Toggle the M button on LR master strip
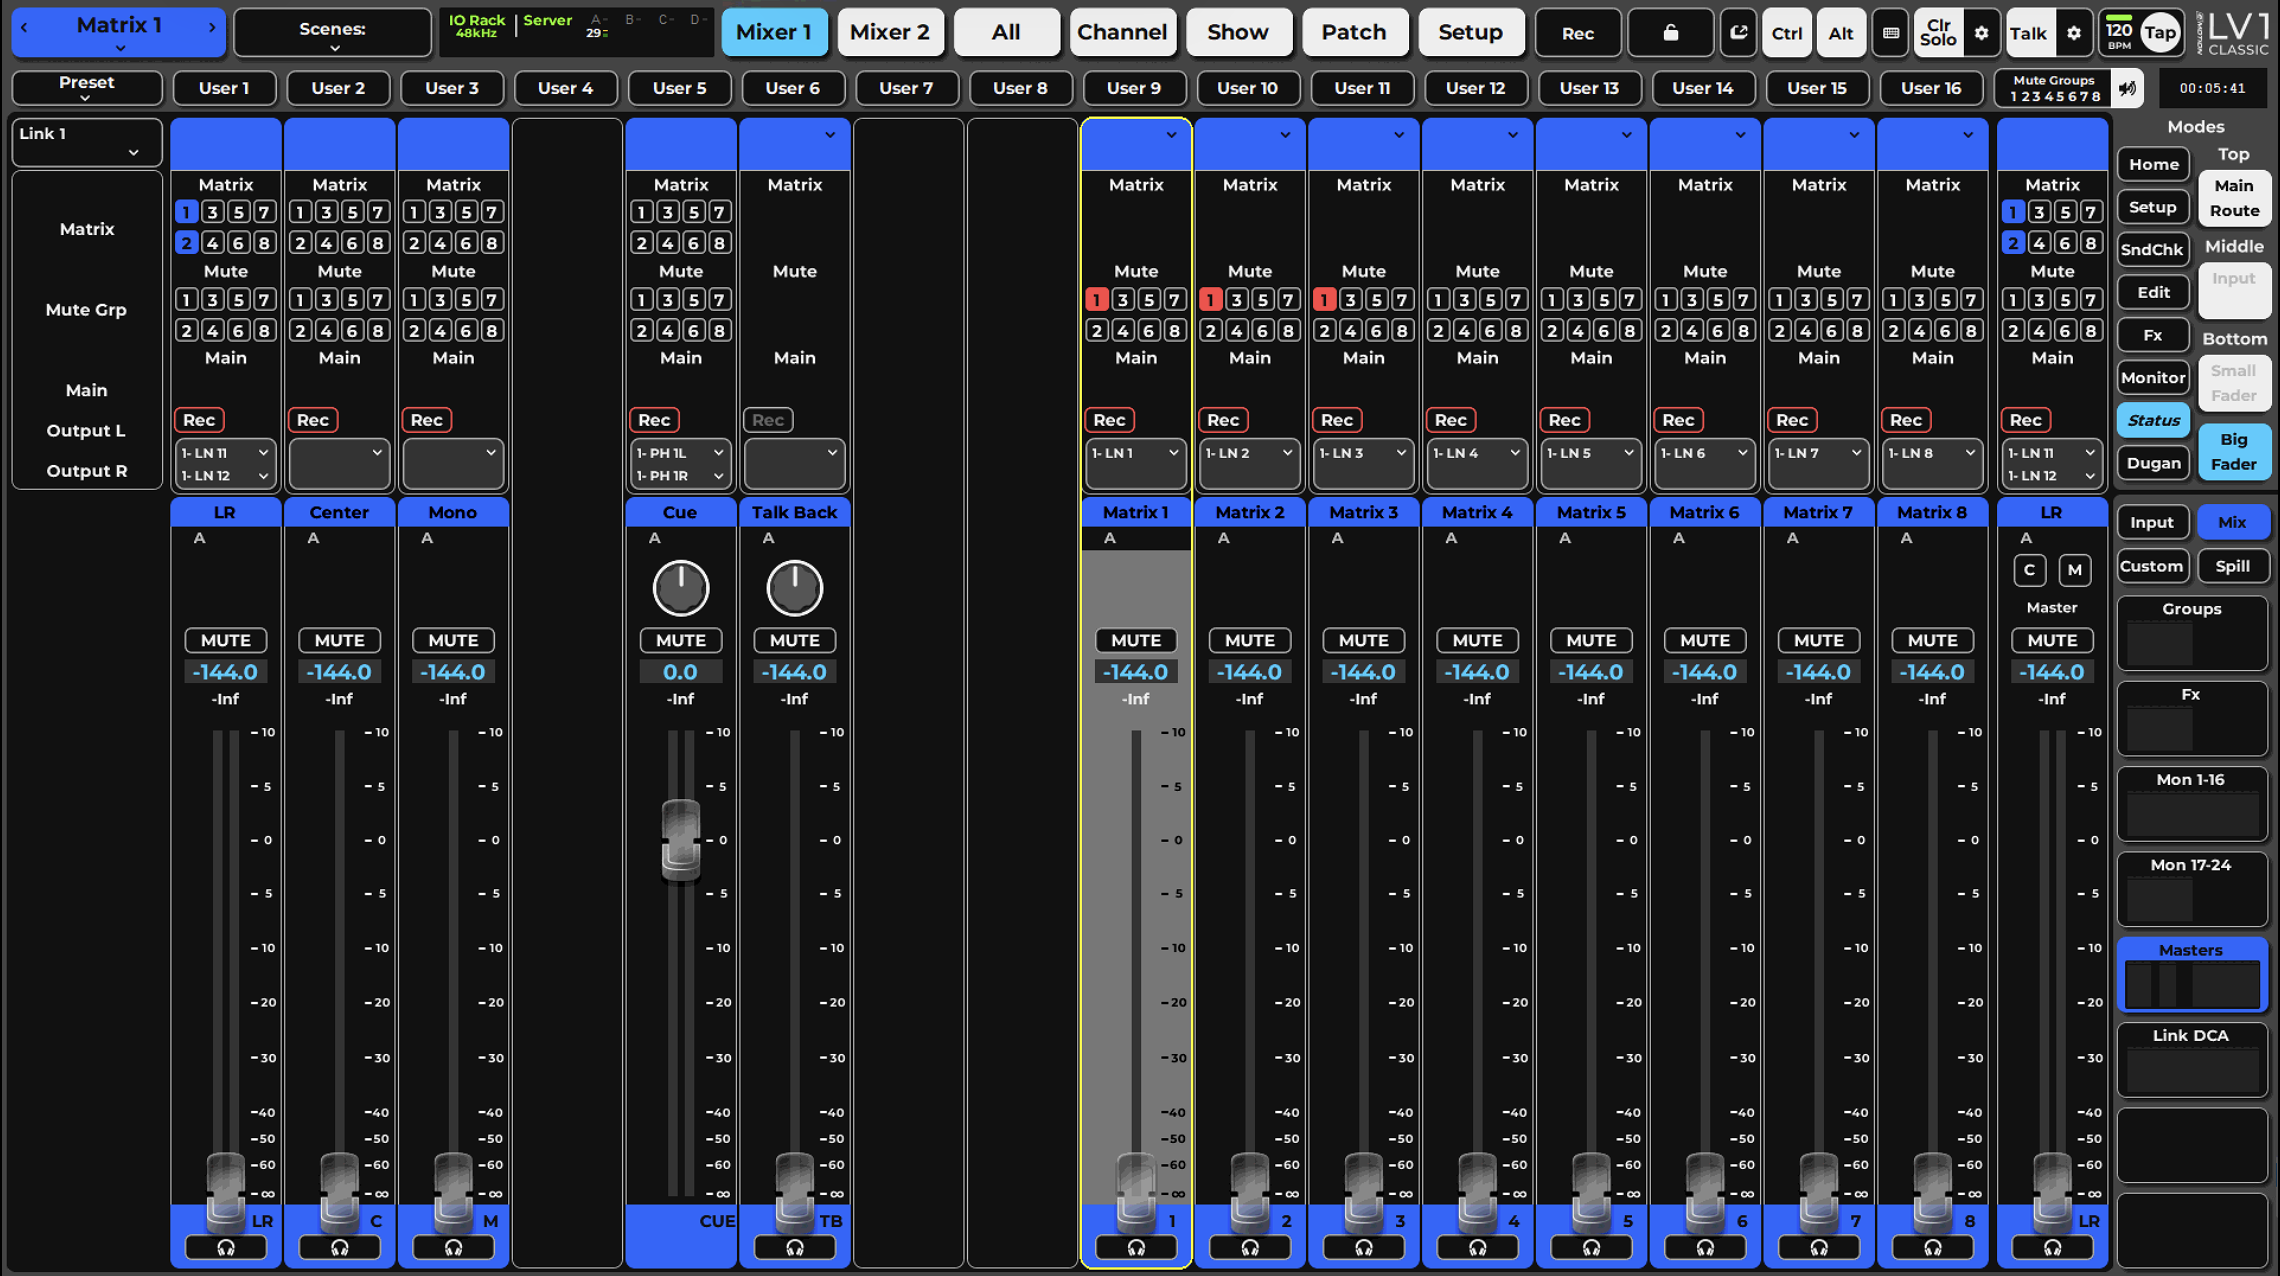 coord(2075,570)
